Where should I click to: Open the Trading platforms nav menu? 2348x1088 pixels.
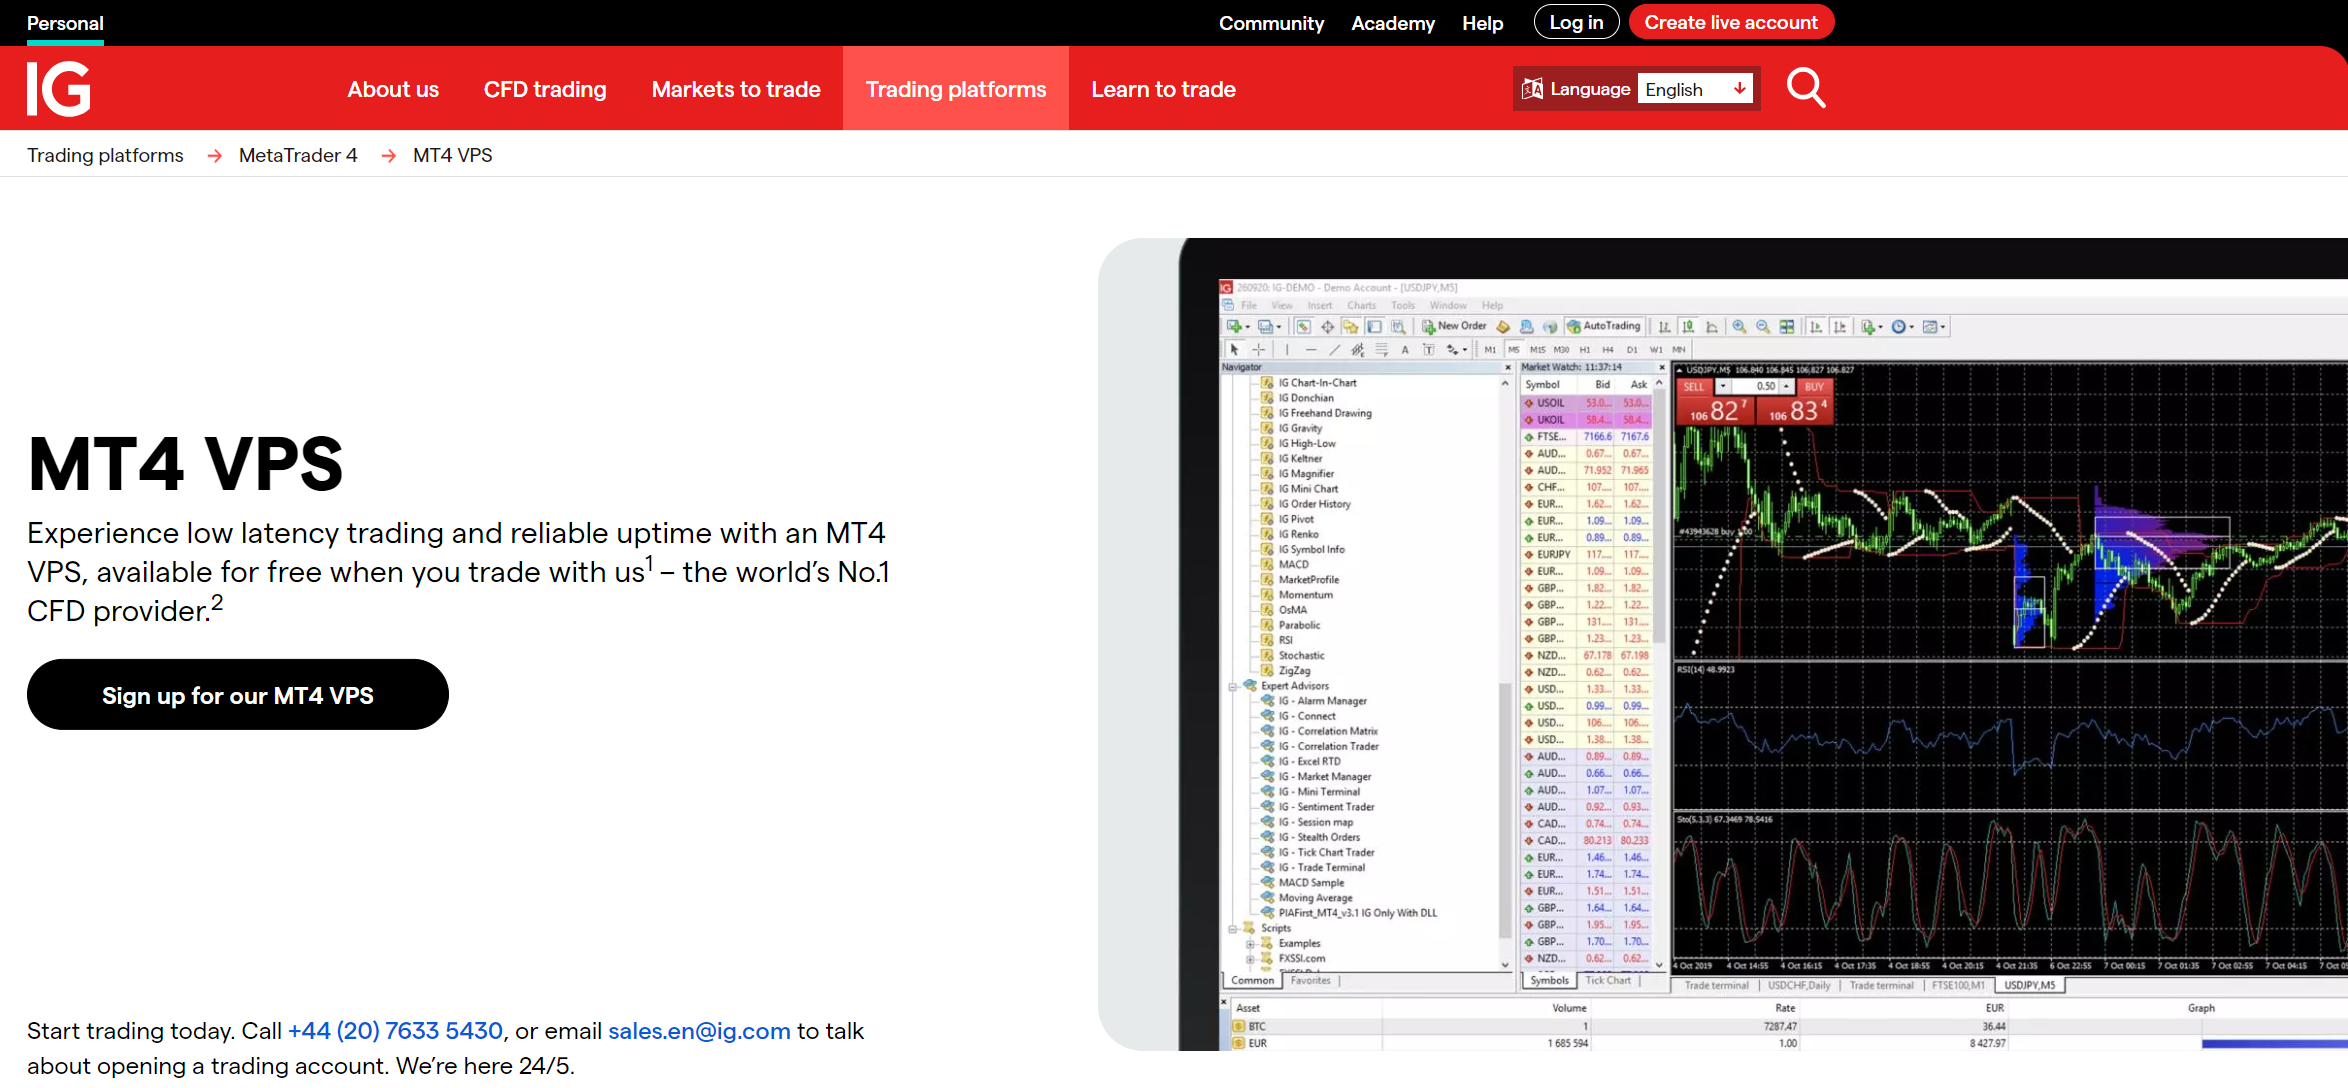956,89
